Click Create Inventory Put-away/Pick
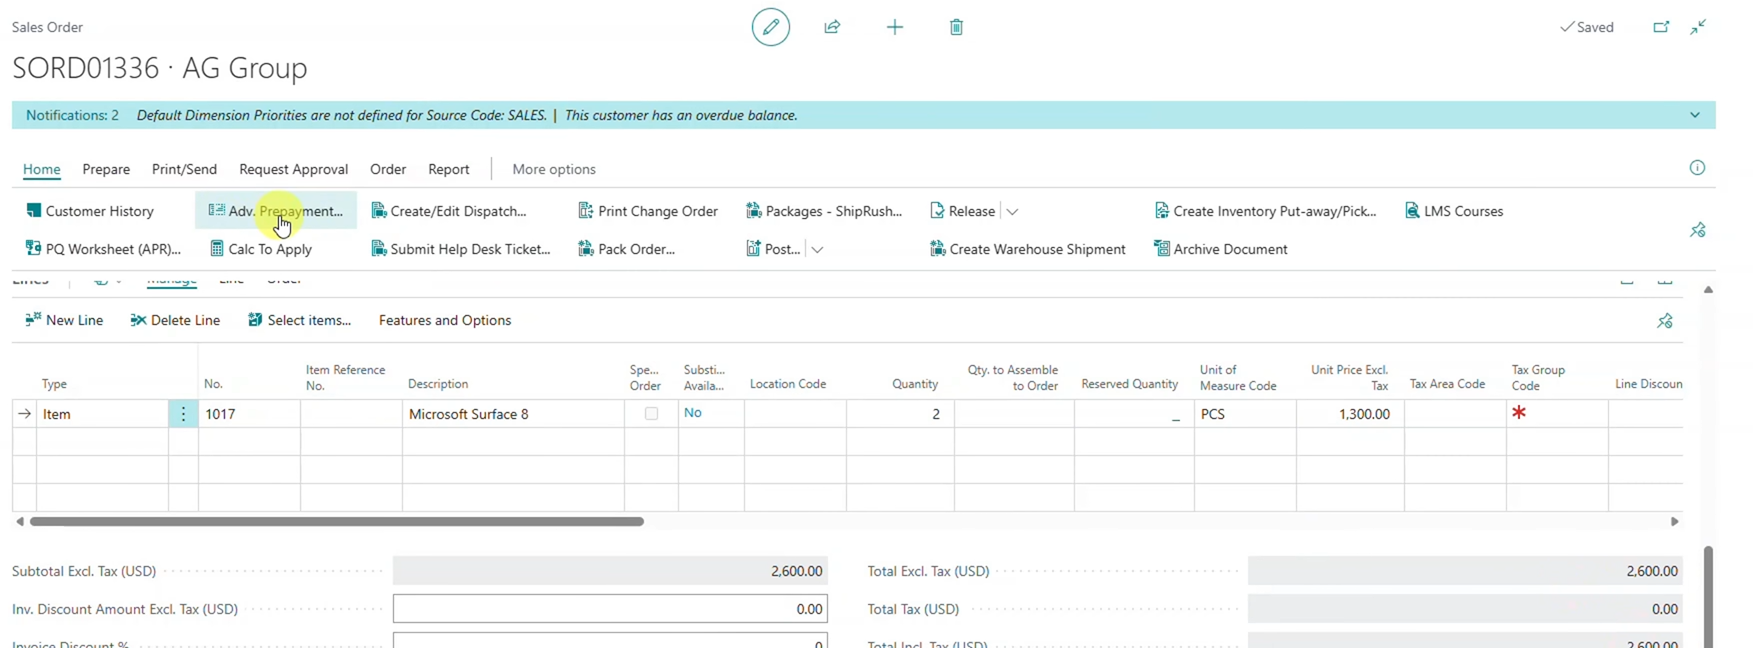The image size is (1753, 648). [x=1265, y=211]
